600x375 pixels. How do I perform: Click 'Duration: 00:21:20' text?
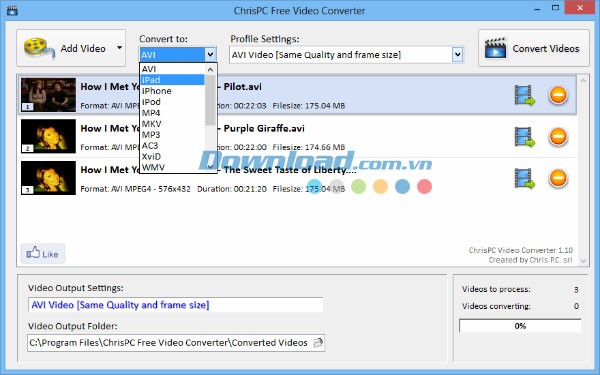[232, 189]
